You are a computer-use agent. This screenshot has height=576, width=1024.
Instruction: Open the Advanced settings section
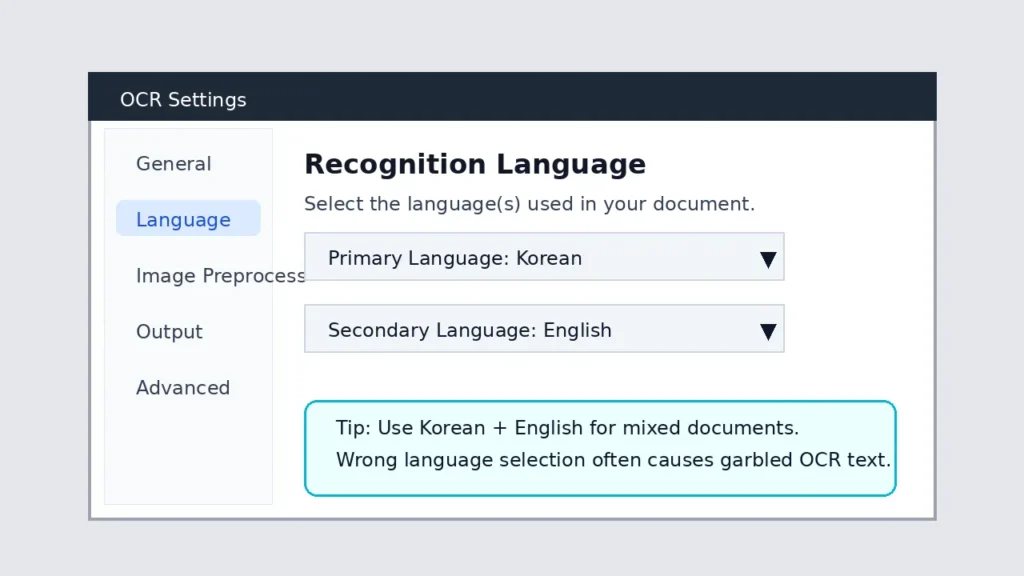point(183,388)
